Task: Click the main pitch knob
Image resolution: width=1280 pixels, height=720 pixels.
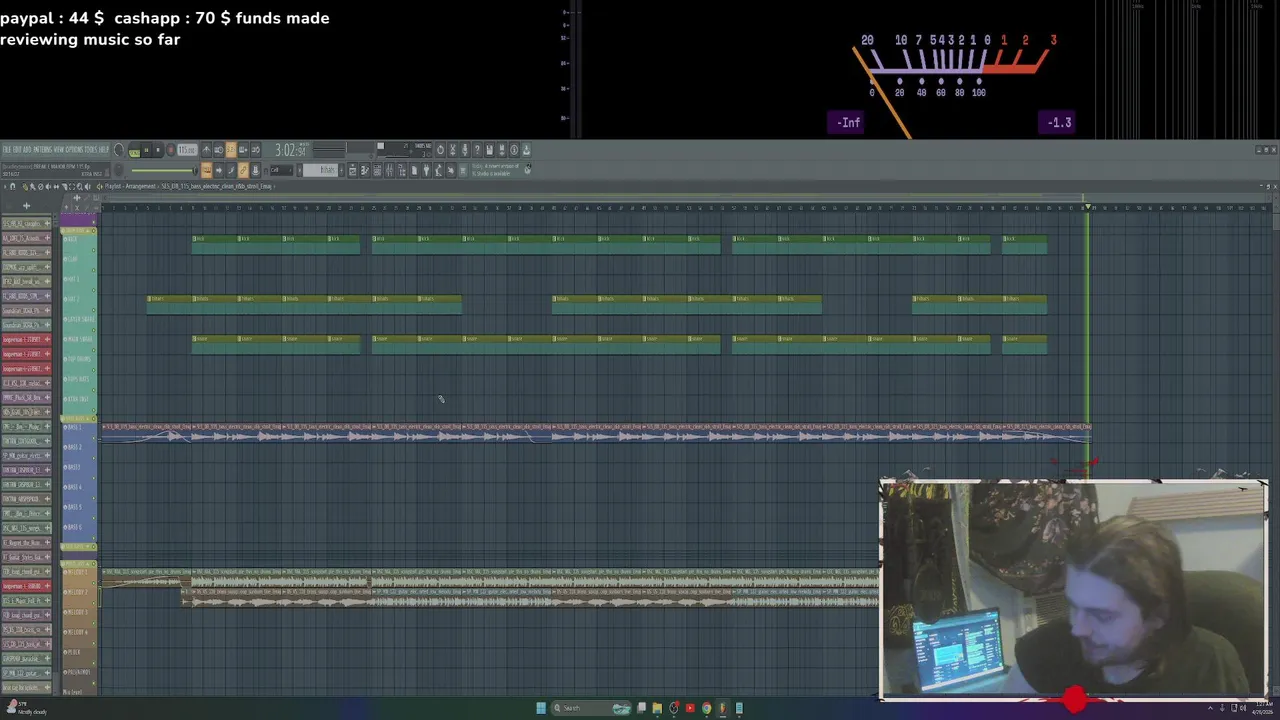Action: click(x=118, y=170)
